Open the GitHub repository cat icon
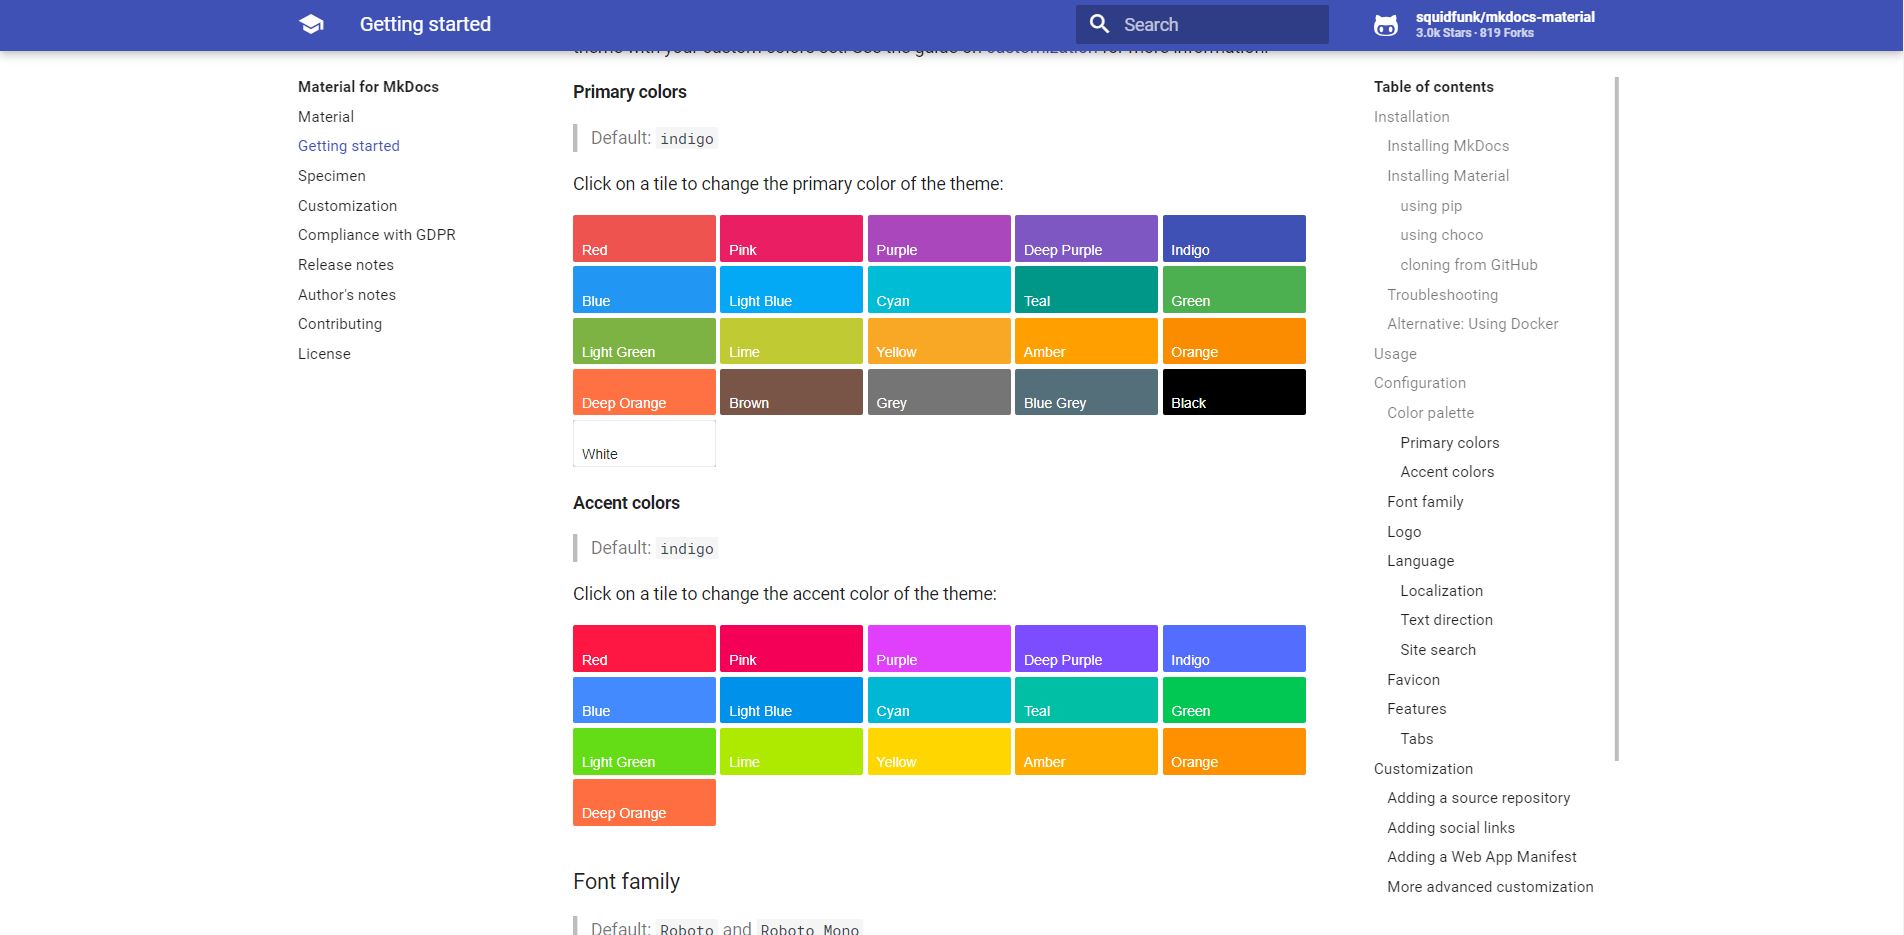The width and height of the screenshot is (1904, 935). pos(1386,25)
